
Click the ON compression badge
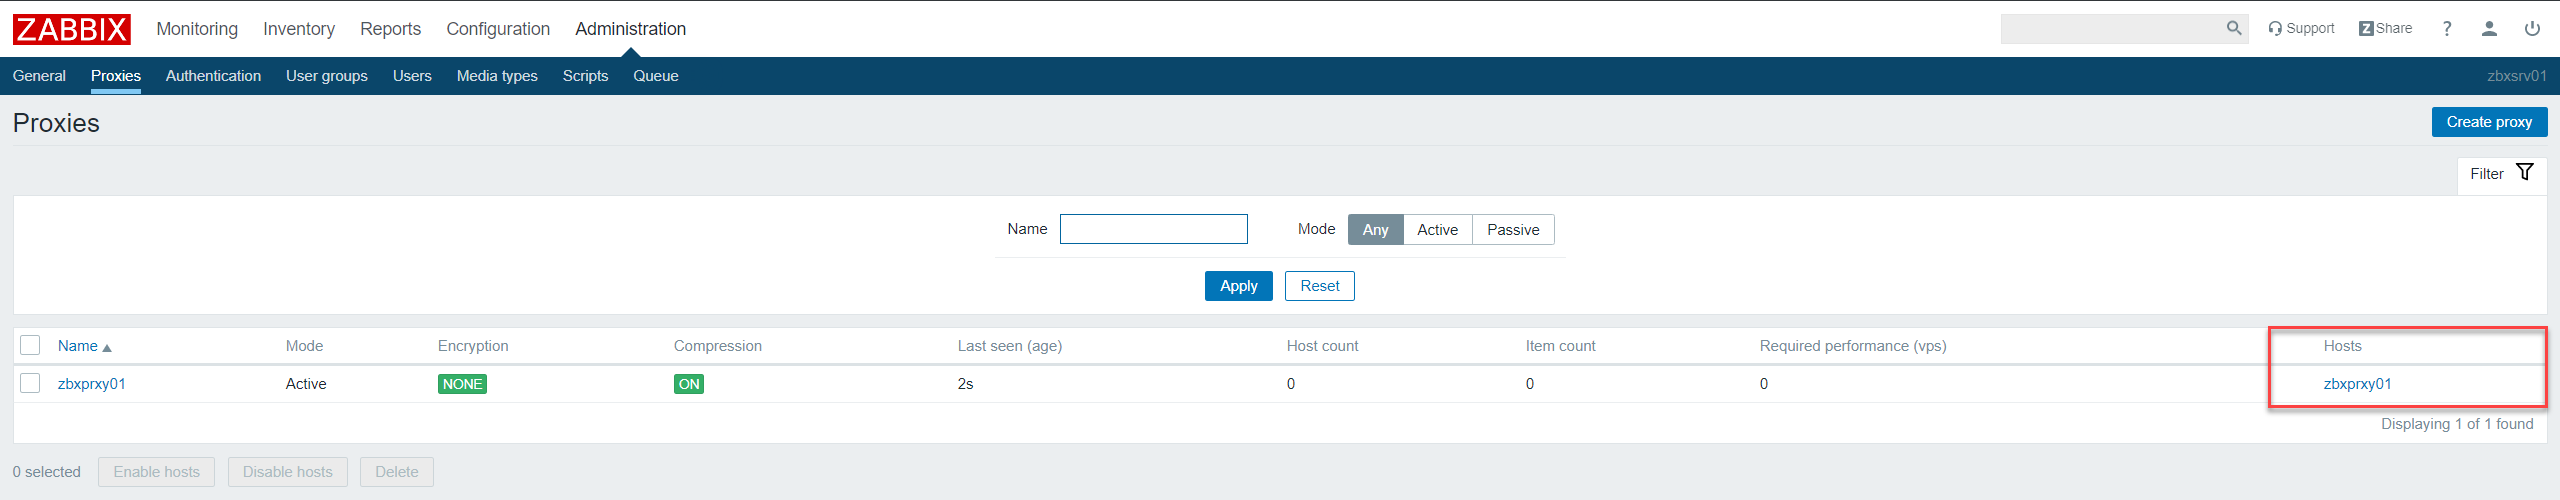(x=689, y=384)
